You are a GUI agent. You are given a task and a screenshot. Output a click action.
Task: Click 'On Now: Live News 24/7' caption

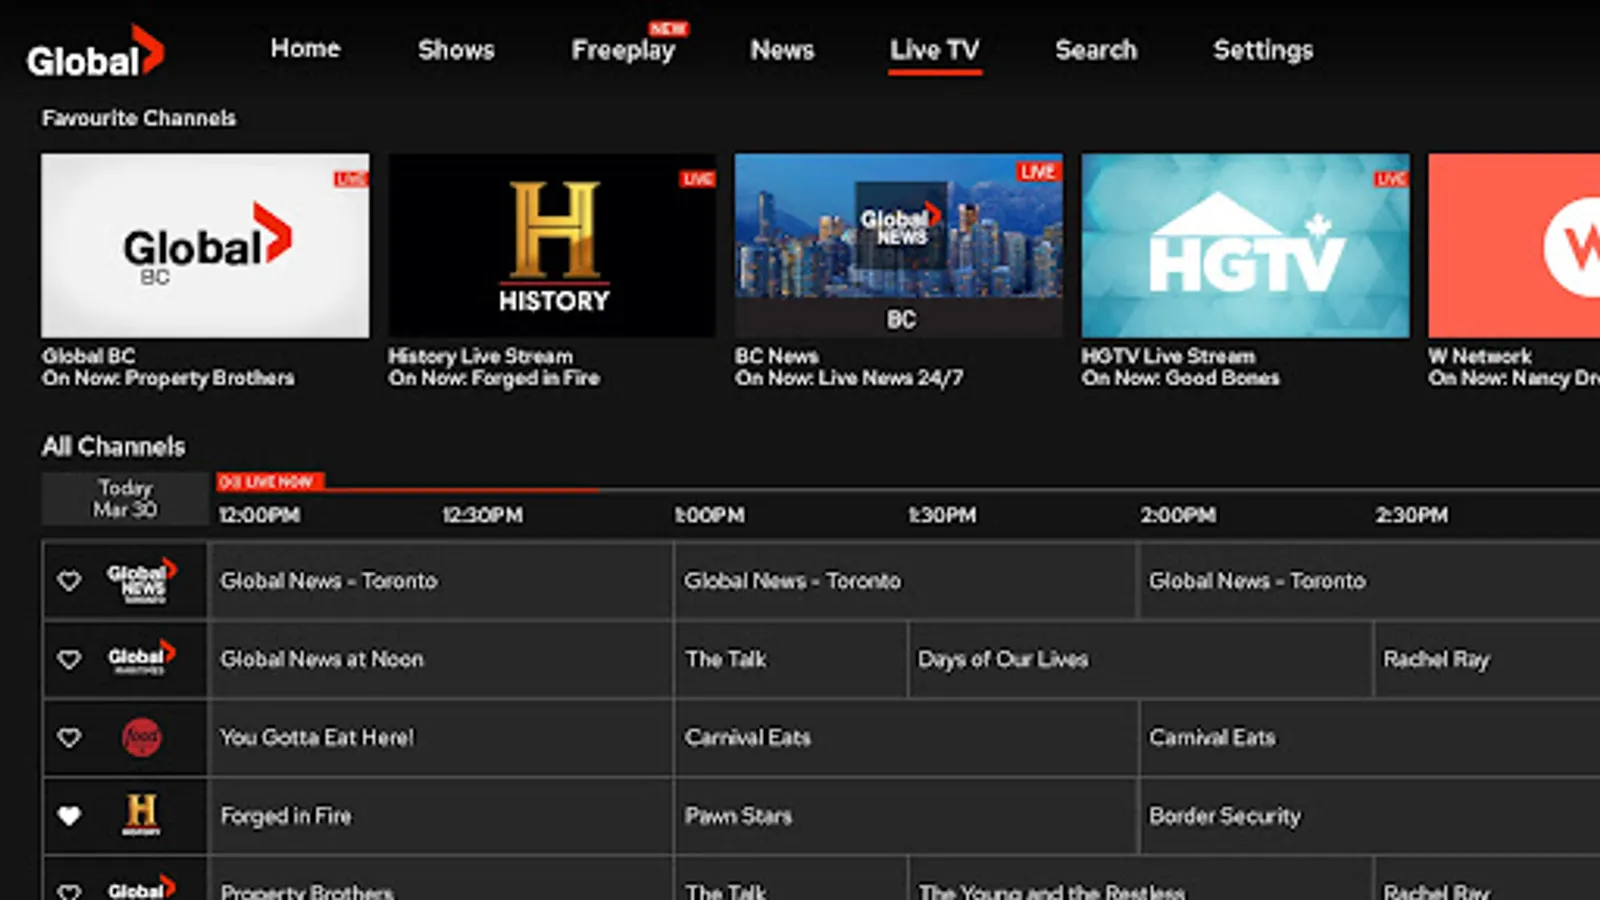(849, 378)
